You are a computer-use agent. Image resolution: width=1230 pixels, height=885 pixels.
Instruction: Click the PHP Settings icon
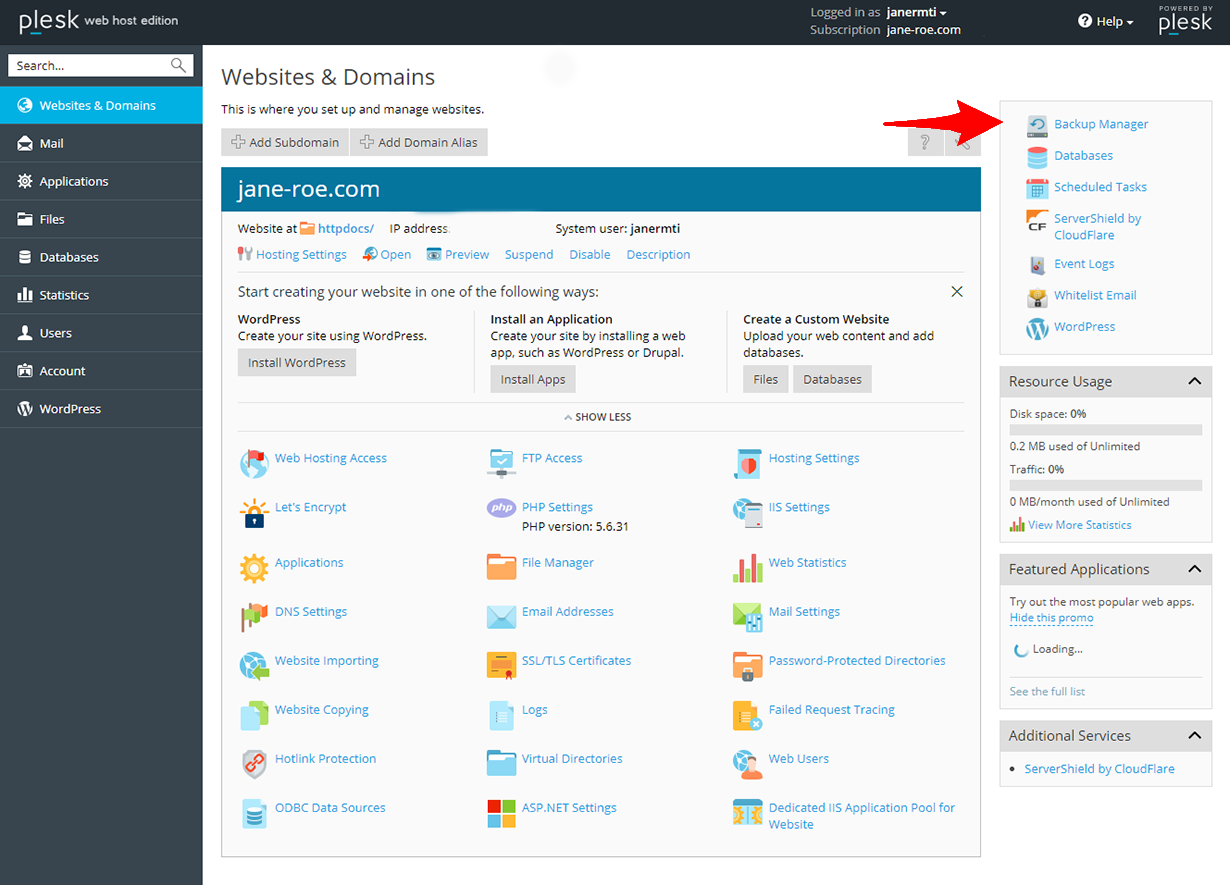[501, 508]
